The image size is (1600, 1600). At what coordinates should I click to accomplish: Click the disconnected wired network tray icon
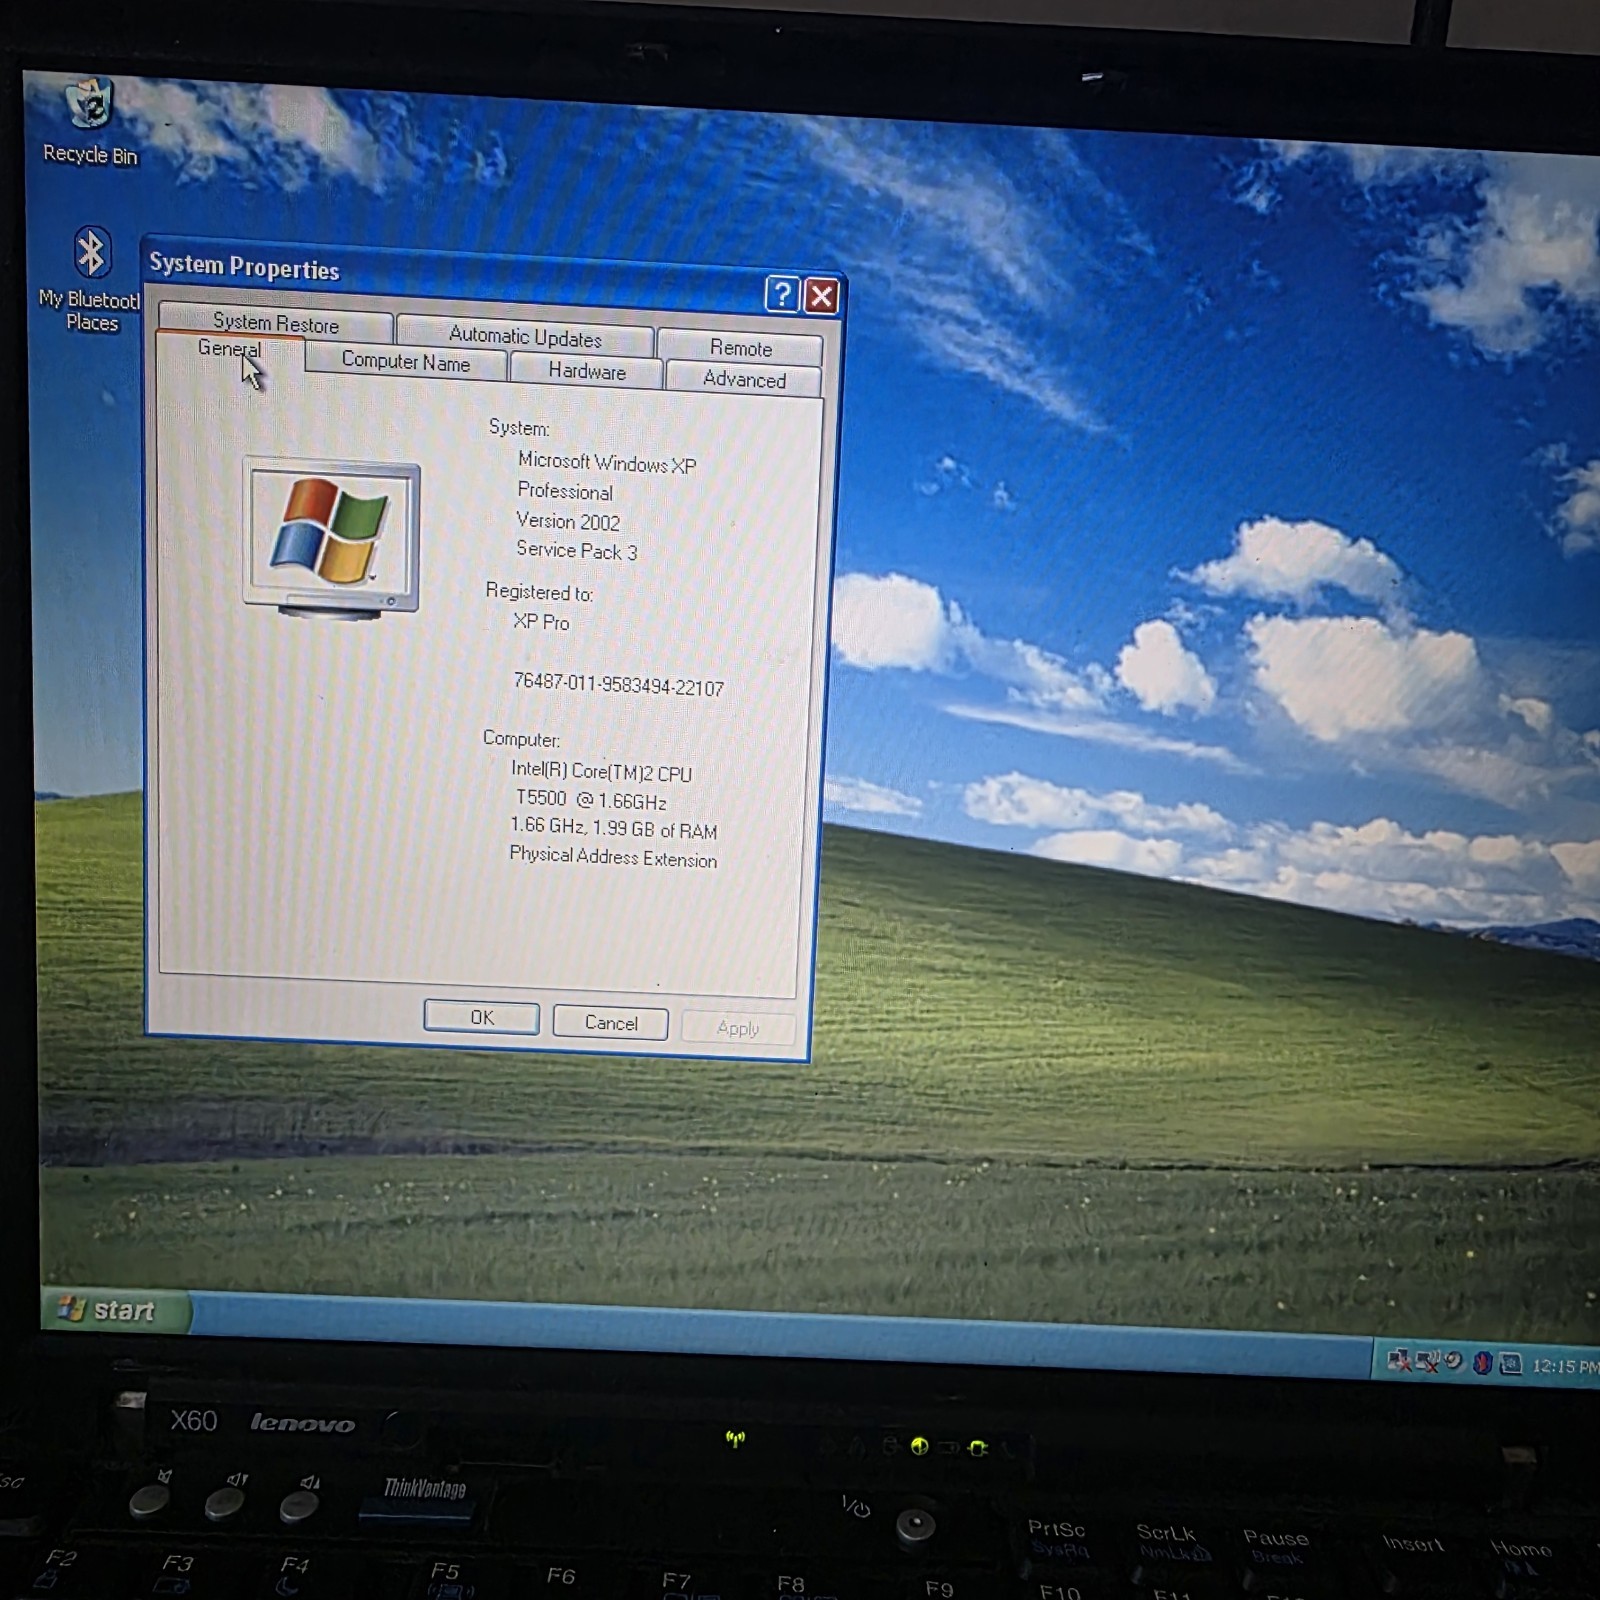(1399, 1360)
